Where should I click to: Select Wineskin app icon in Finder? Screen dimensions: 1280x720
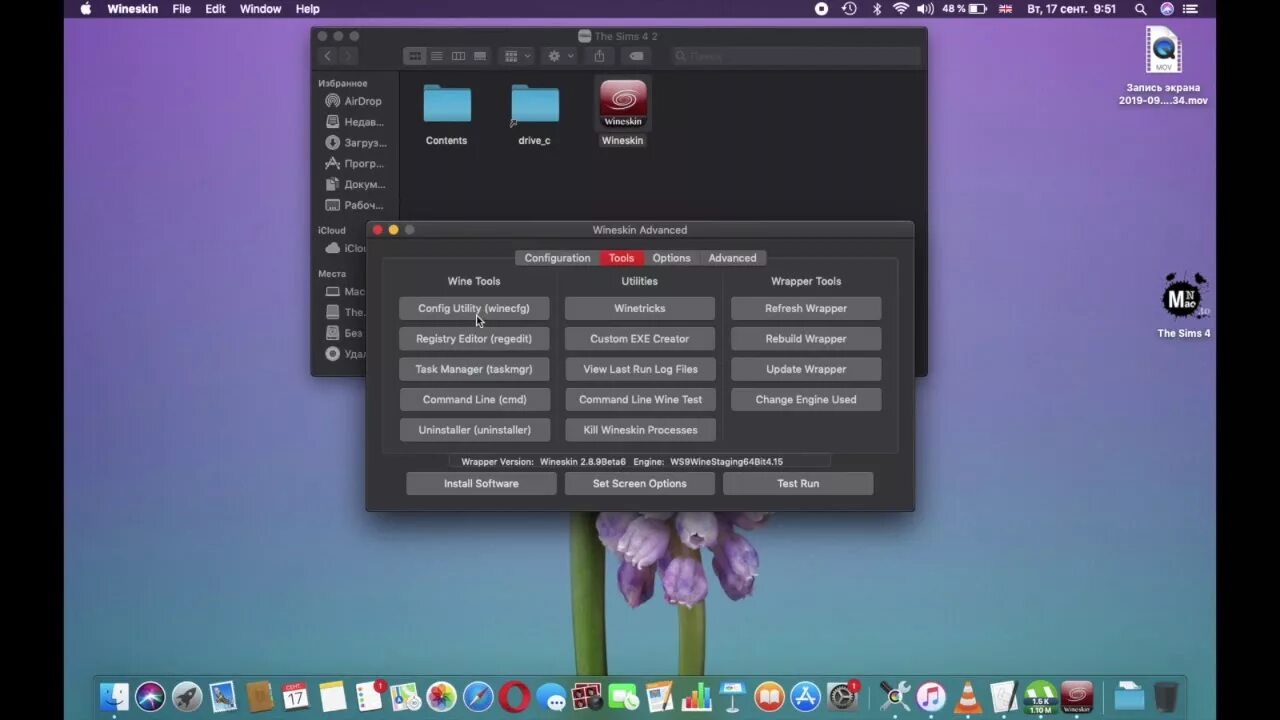click(622, 113)
